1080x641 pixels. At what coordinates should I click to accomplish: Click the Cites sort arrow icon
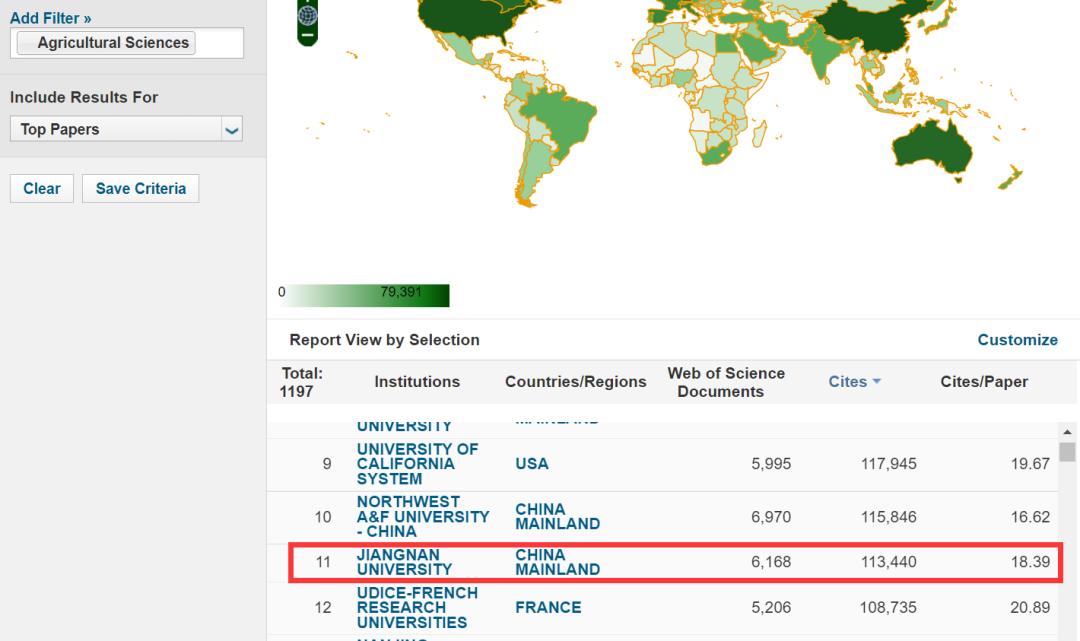[877, 382]
